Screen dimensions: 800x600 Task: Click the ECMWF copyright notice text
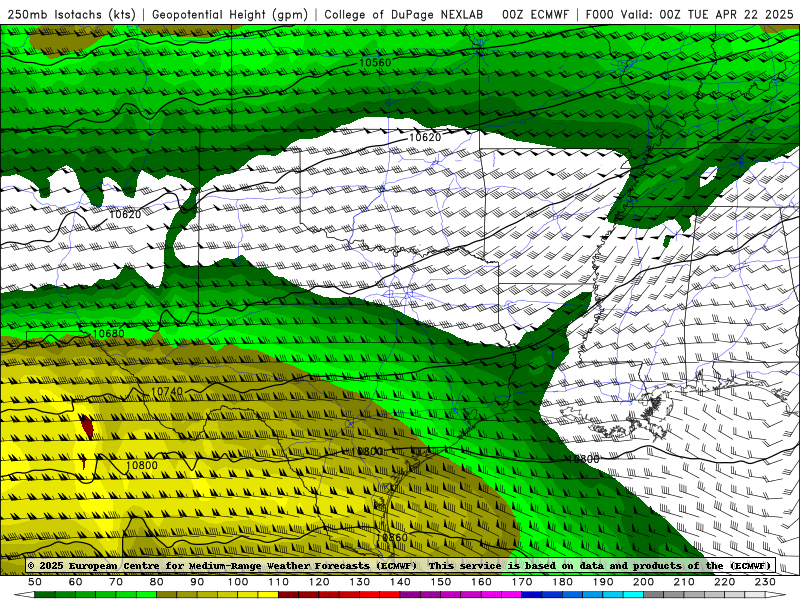(399, 565)
